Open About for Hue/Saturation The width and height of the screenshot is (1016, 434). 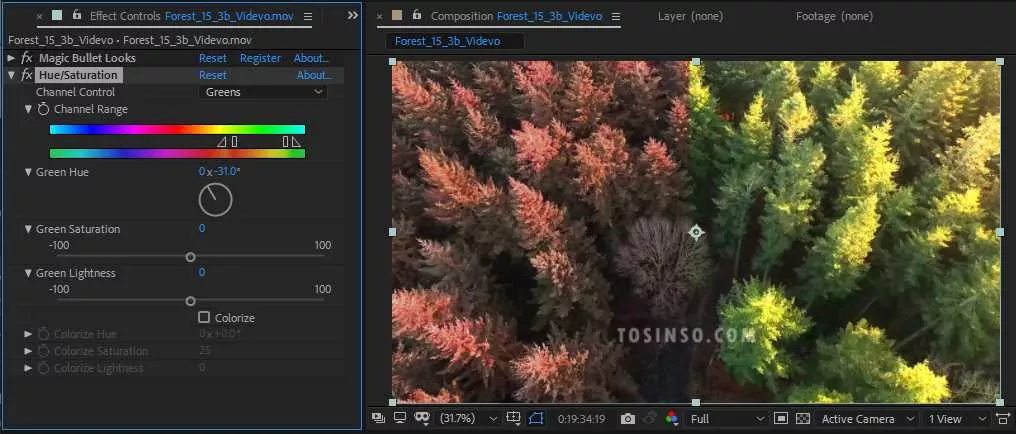314,75
